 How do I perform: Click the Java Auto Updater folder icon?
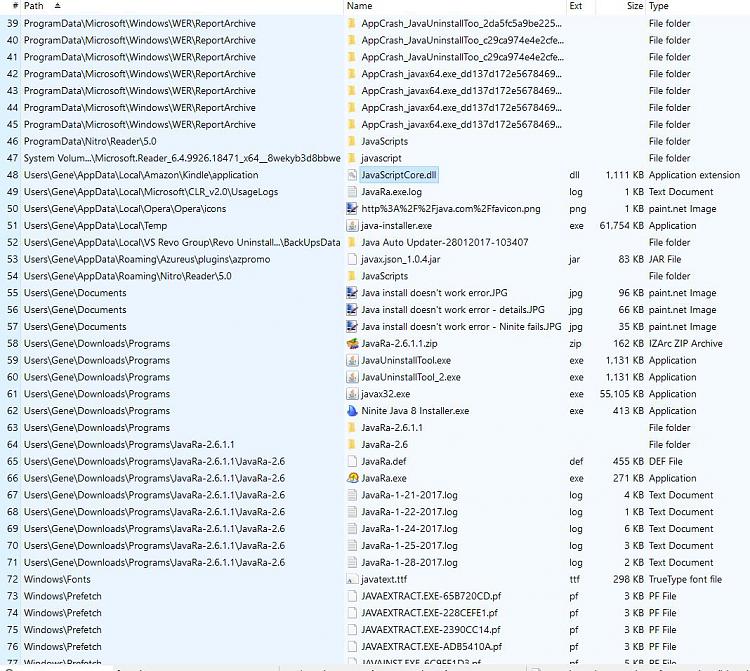click(352, 242)
